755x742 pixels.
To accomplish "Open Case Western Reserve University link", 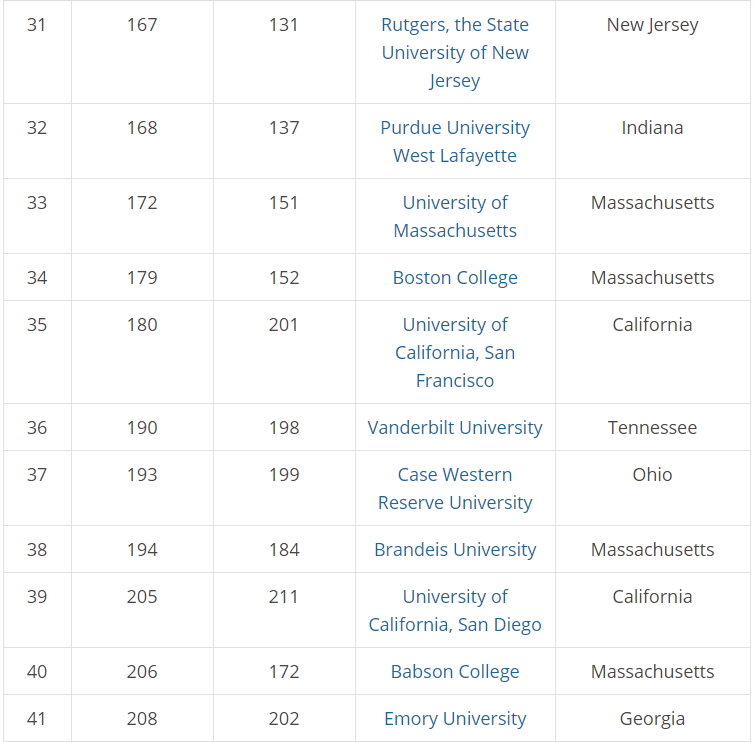I will (x=455, y=489).
